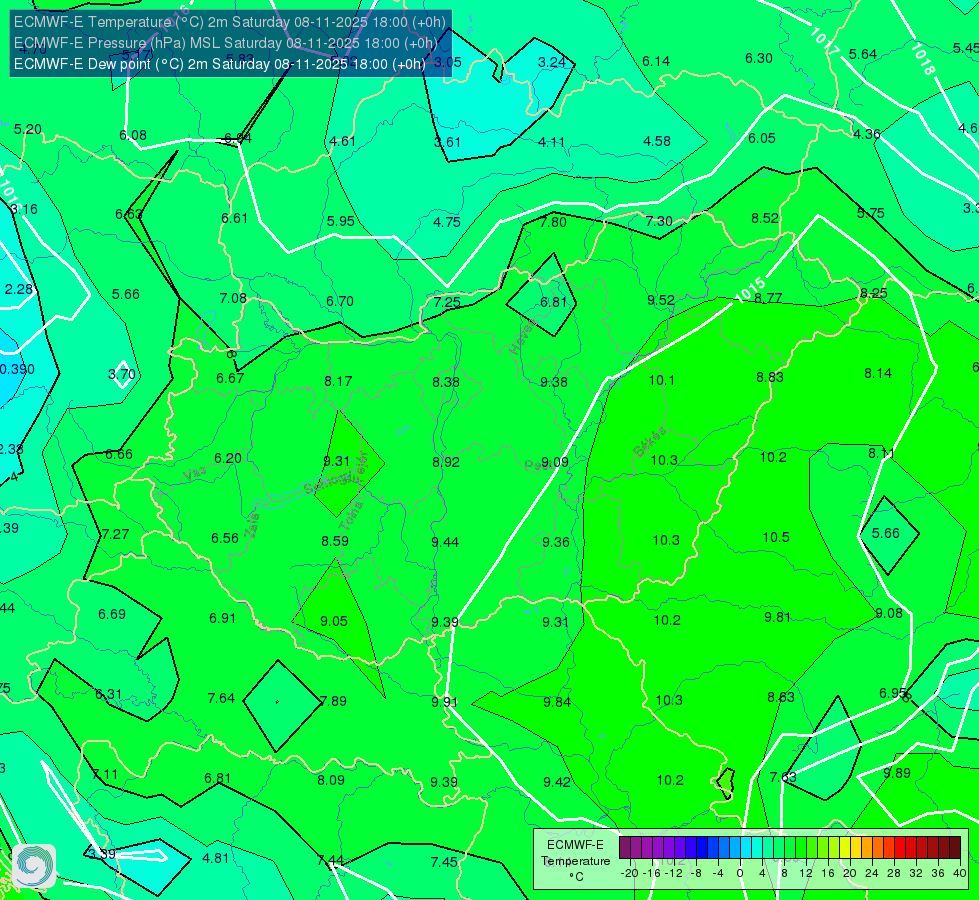Click the 3.70 value inside the small diamond
Screen dimensions: 979x900
[x=122, y=374]
